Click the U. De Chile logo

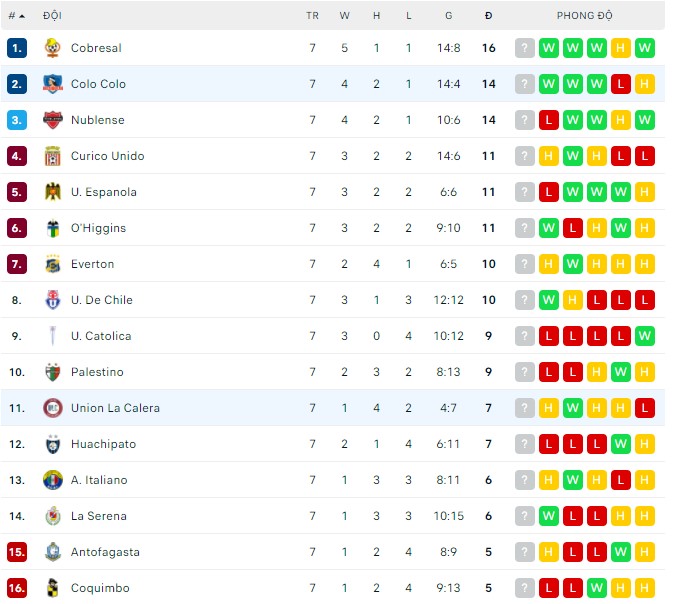coord(53,300)
